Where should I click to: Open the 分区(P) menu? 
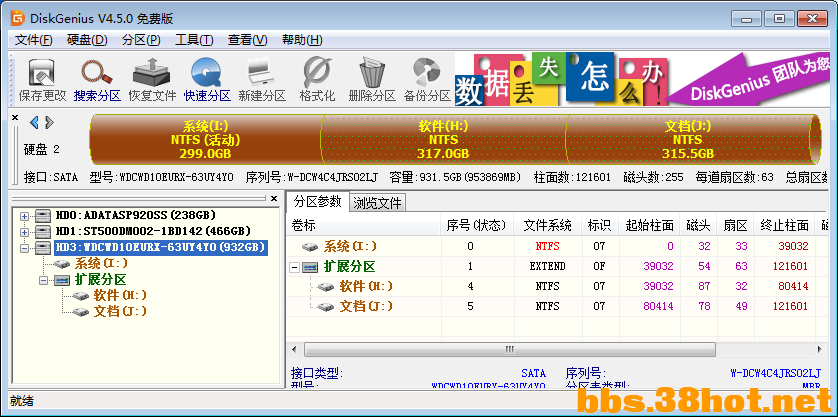point(141,40)
